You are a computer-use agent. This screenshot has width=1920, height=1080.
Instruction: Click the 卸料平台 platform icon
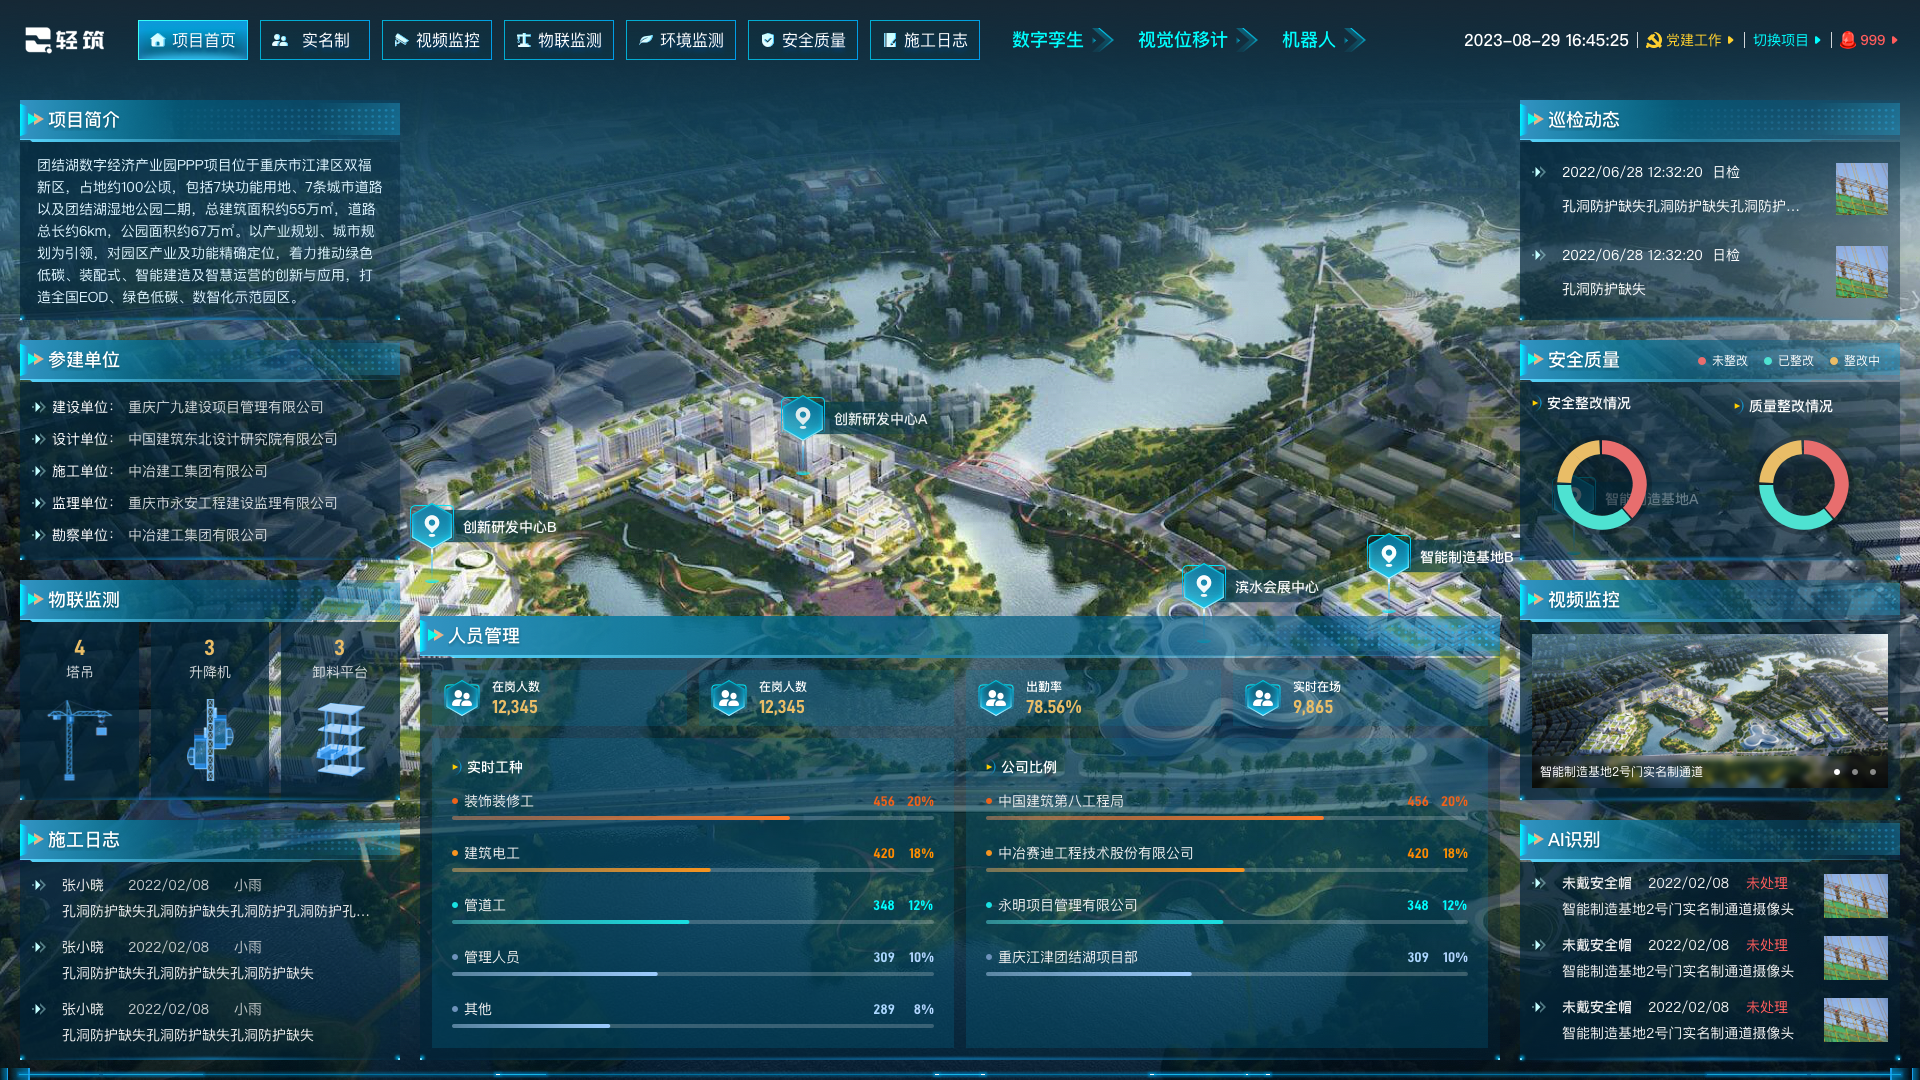click(340, 740)
